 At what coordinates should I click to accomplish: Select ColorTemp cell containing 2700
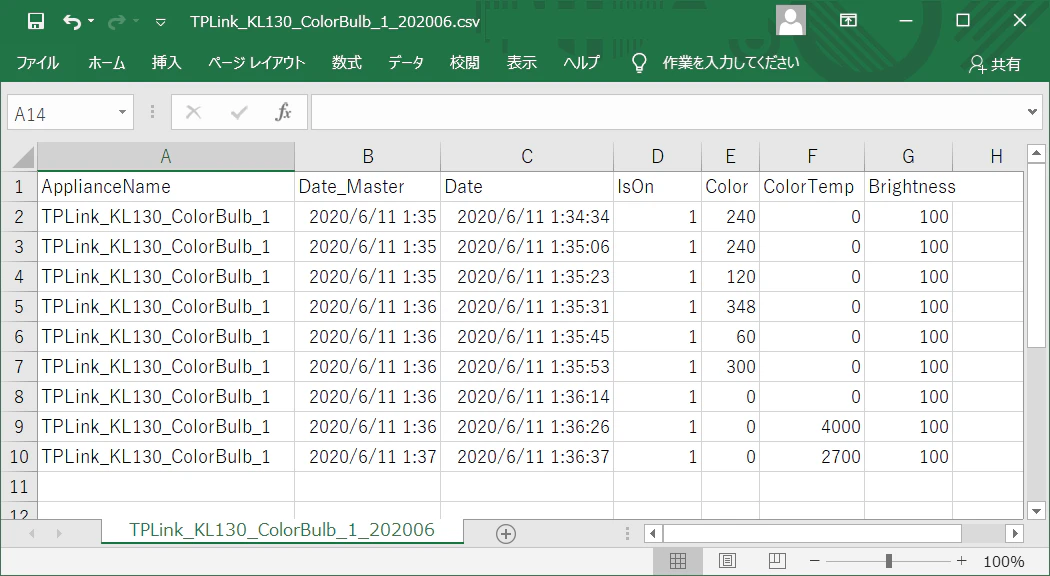click(812, 457)
